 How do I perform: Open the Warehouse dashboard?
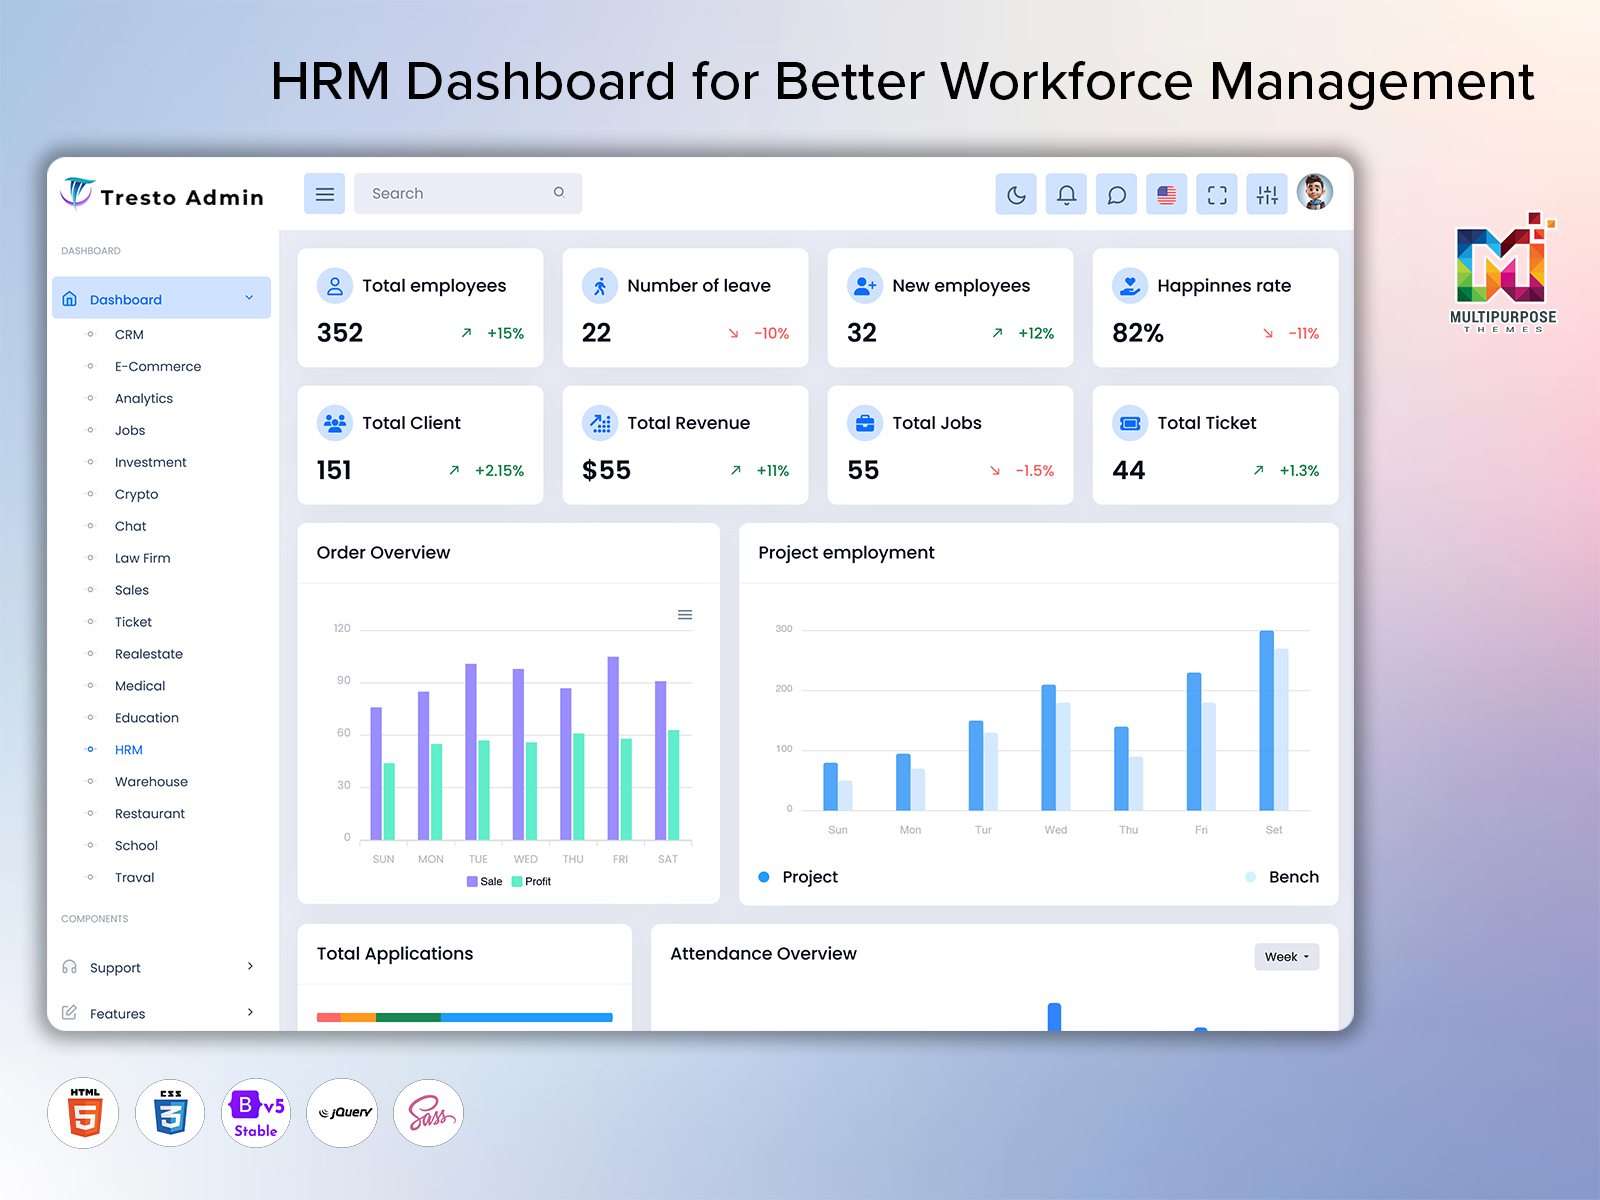[x=151, y=783]
